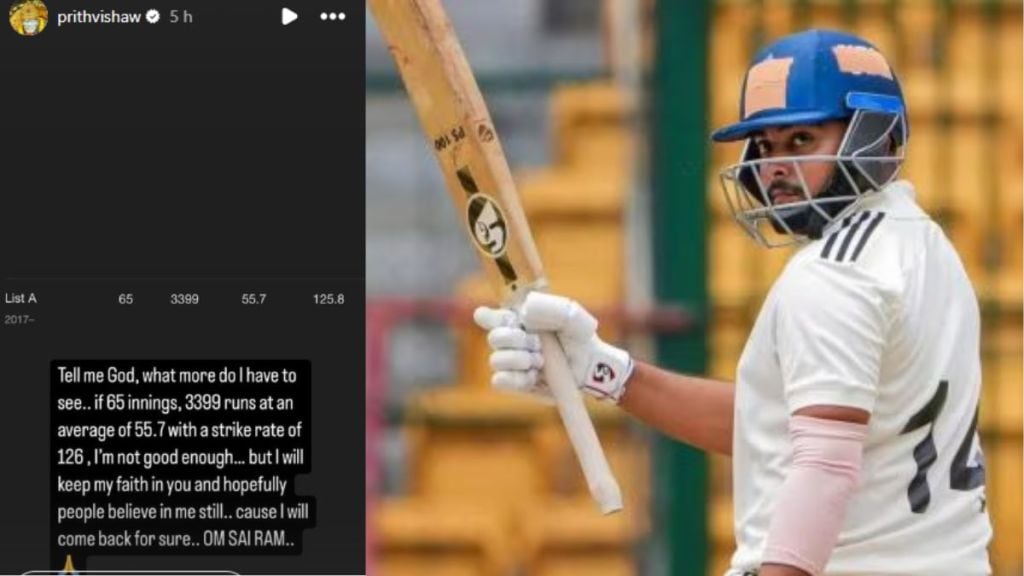The height and width of the screenshot is (576, 1024).
Task: Tap the folded hands emoji below caption
Action: pyautogui.click(x=69, y=564)
